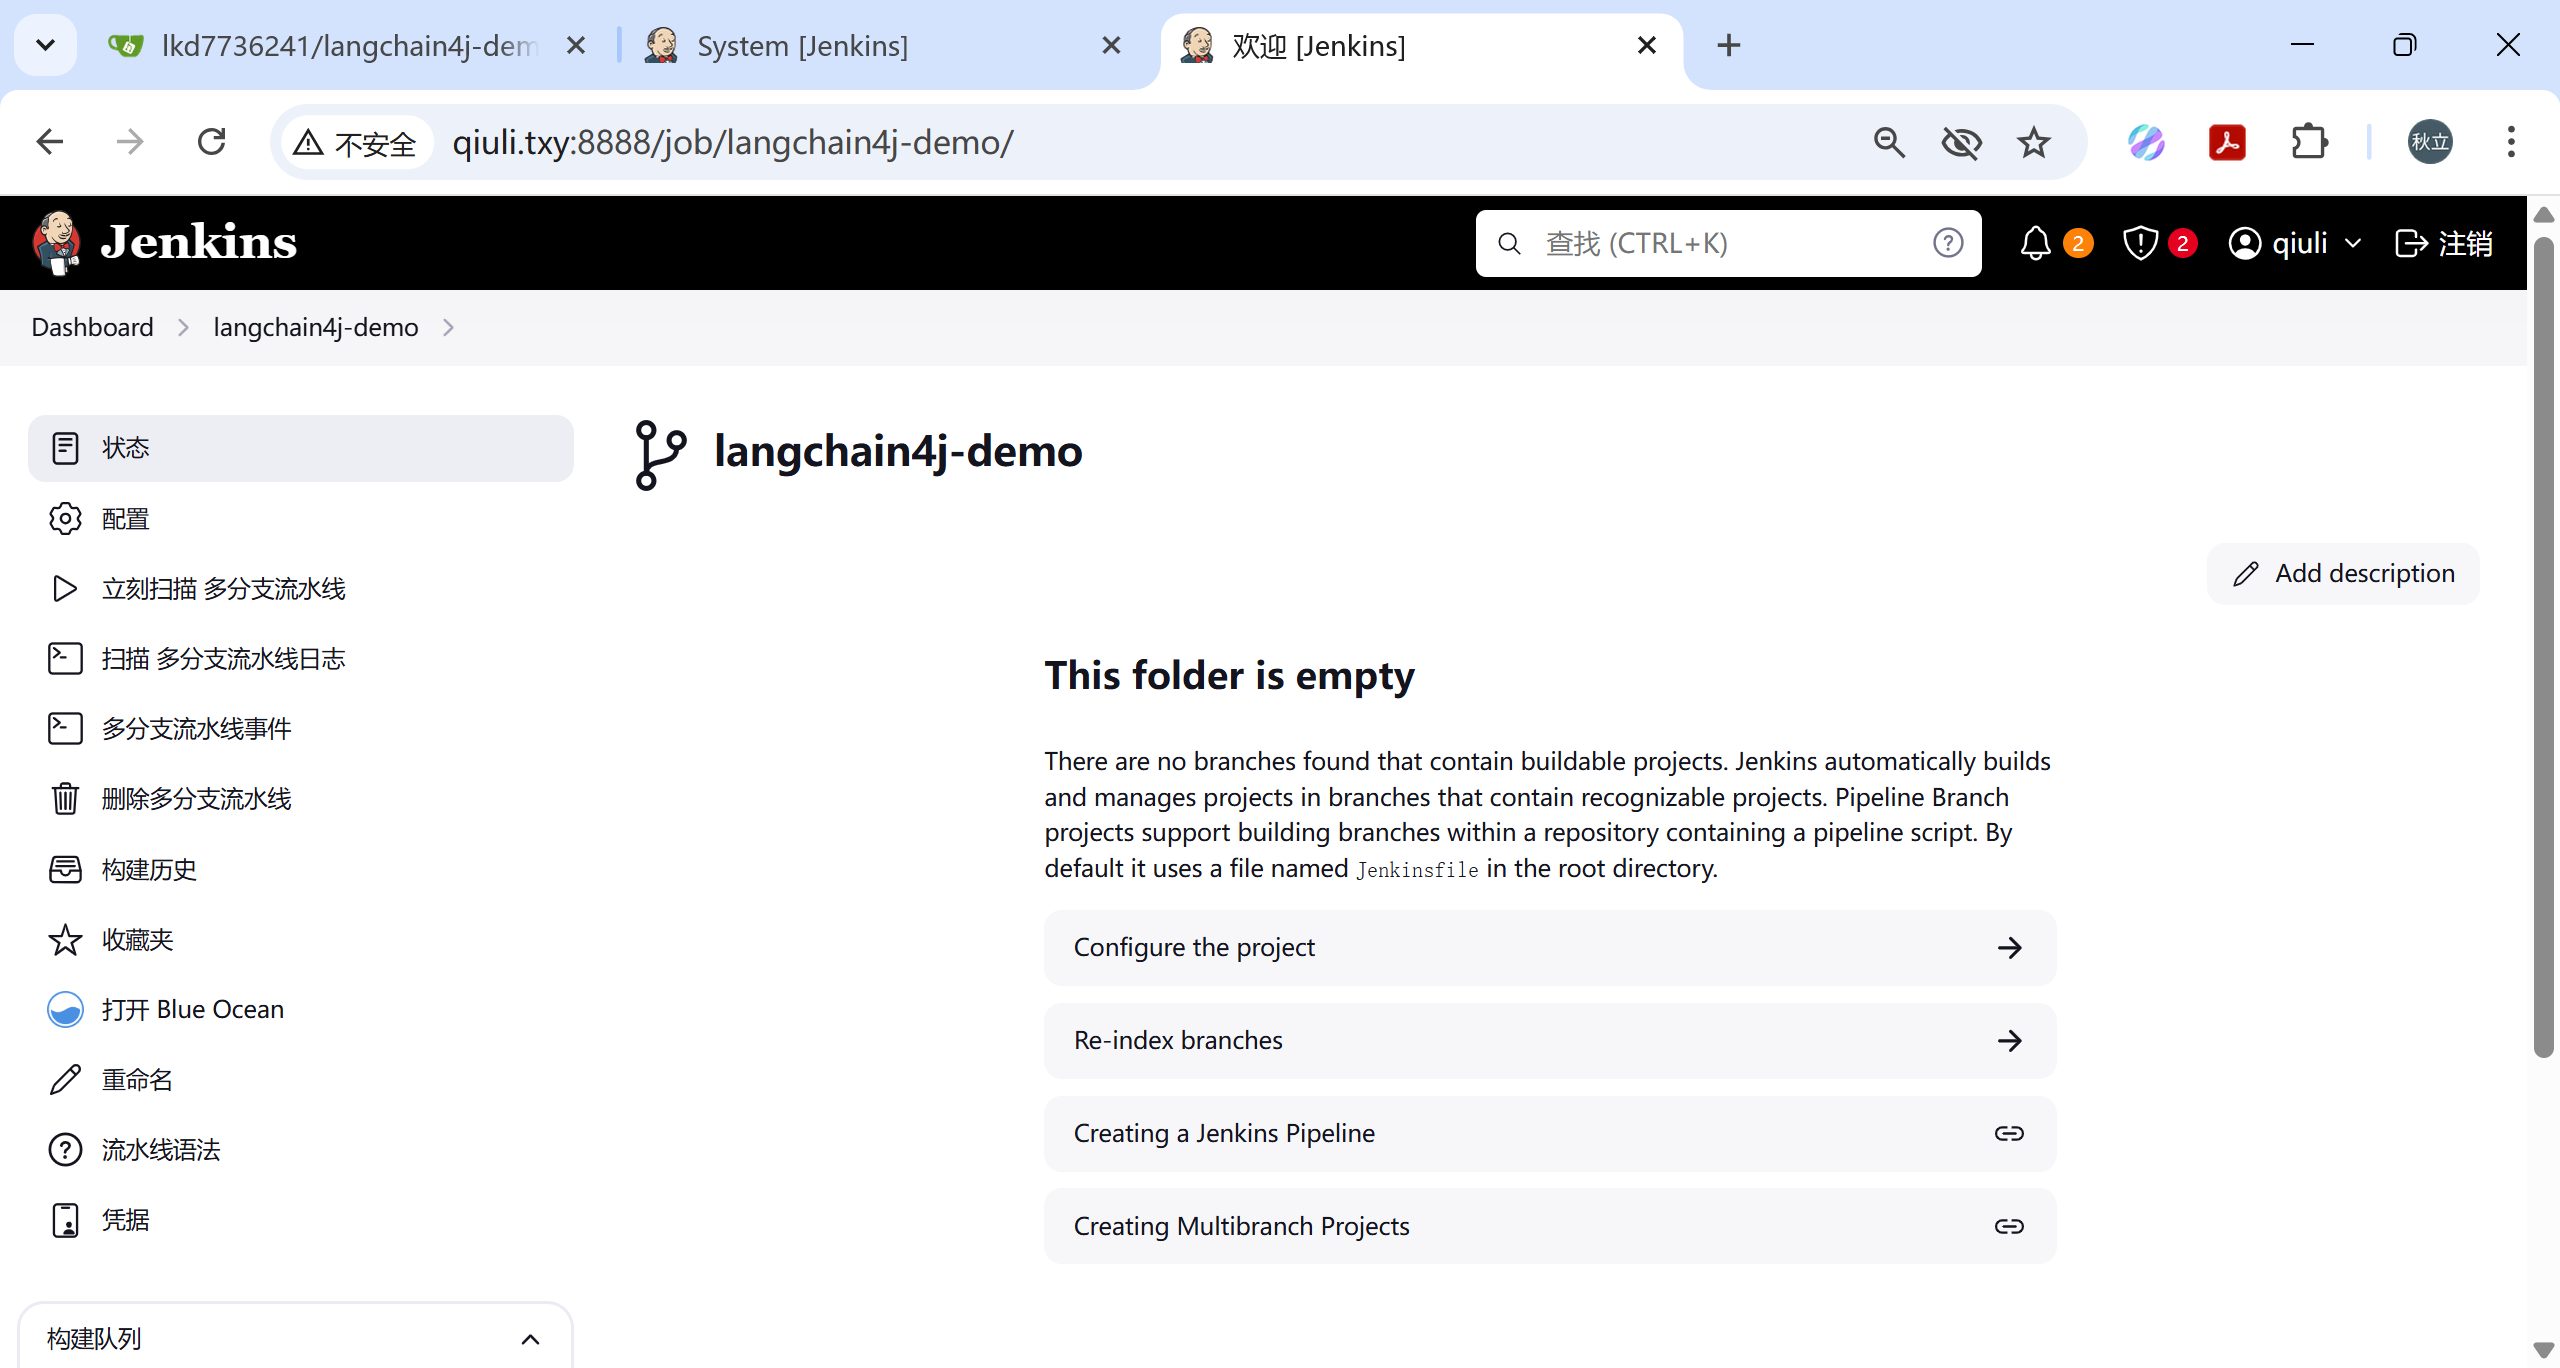2560x1368 pixels.
Task: Click 立刻扫描 多分支流水线 play icon
Action: click(65, 589)
